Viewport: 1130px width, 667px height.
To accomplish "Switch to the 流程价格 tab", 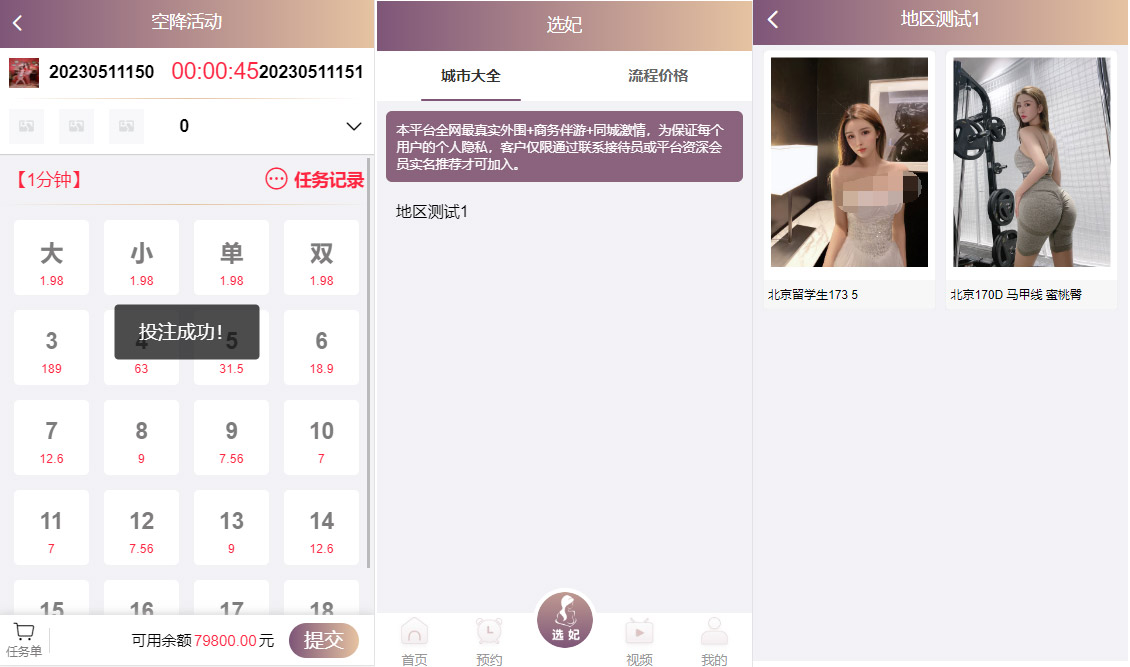I will pyautogui.click(x=658, y=76).
